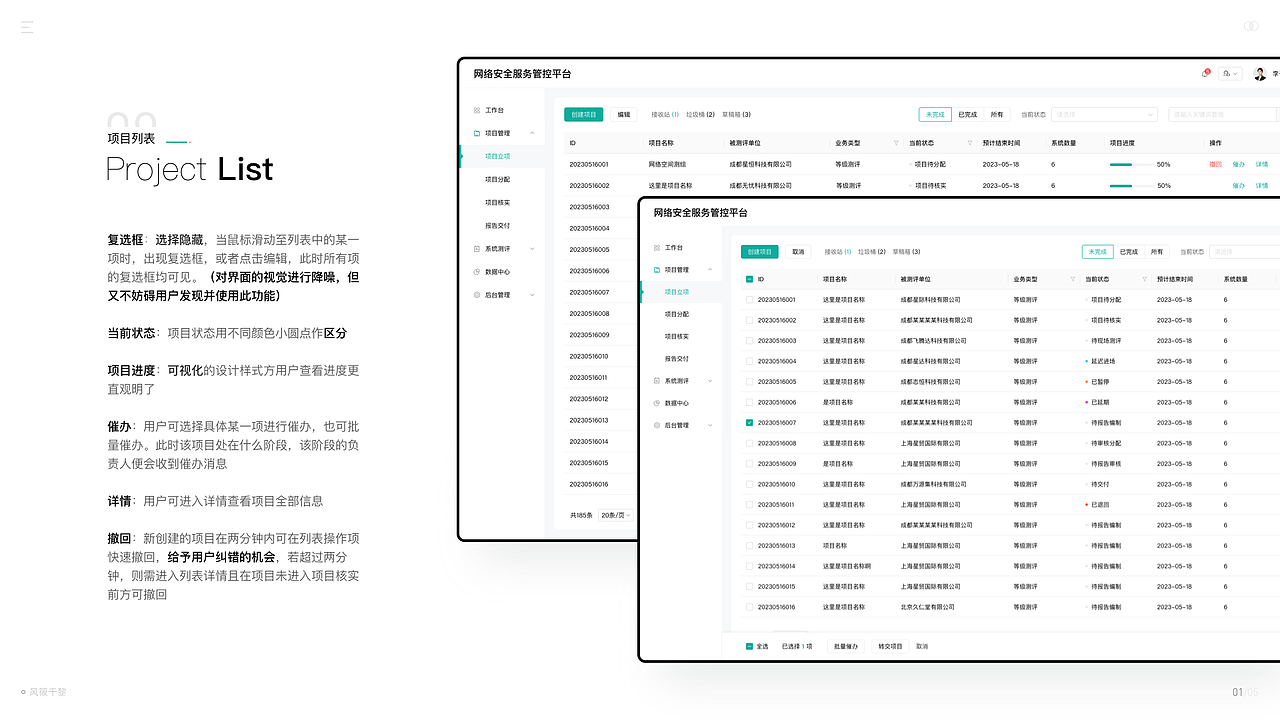The width and height of the screenshot is (1280, 720).
Task: Check the box for row 20230516016
Action: coord(750,607)
